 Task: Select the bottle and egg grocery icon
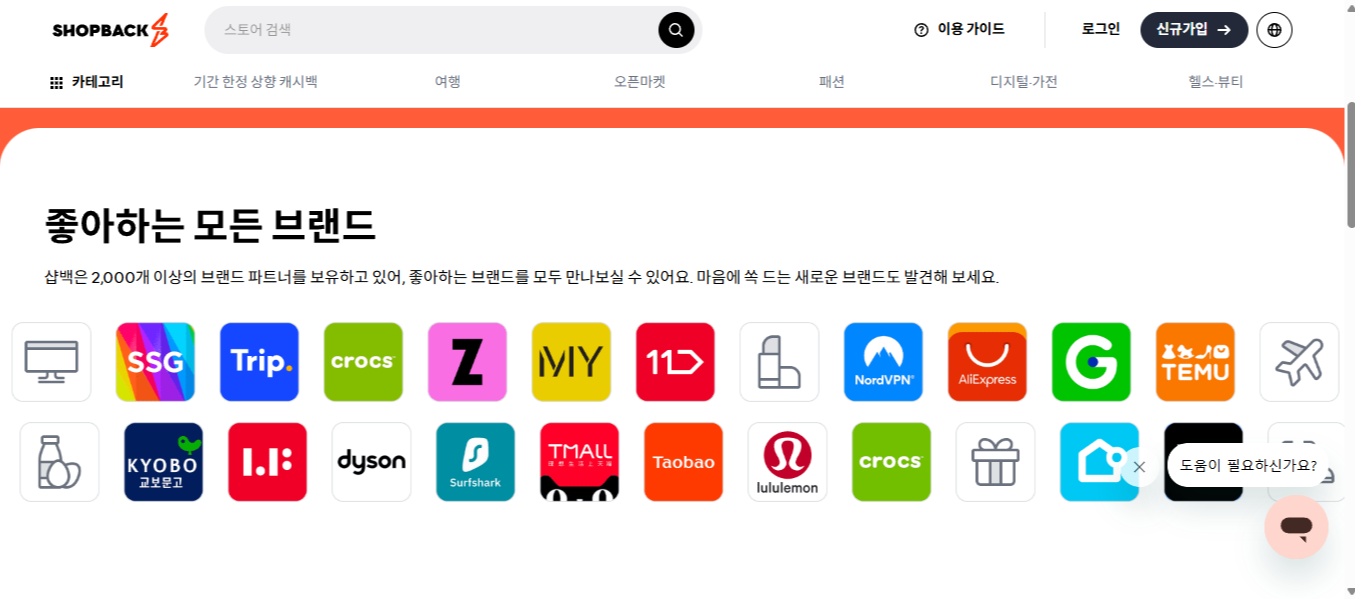59,462
